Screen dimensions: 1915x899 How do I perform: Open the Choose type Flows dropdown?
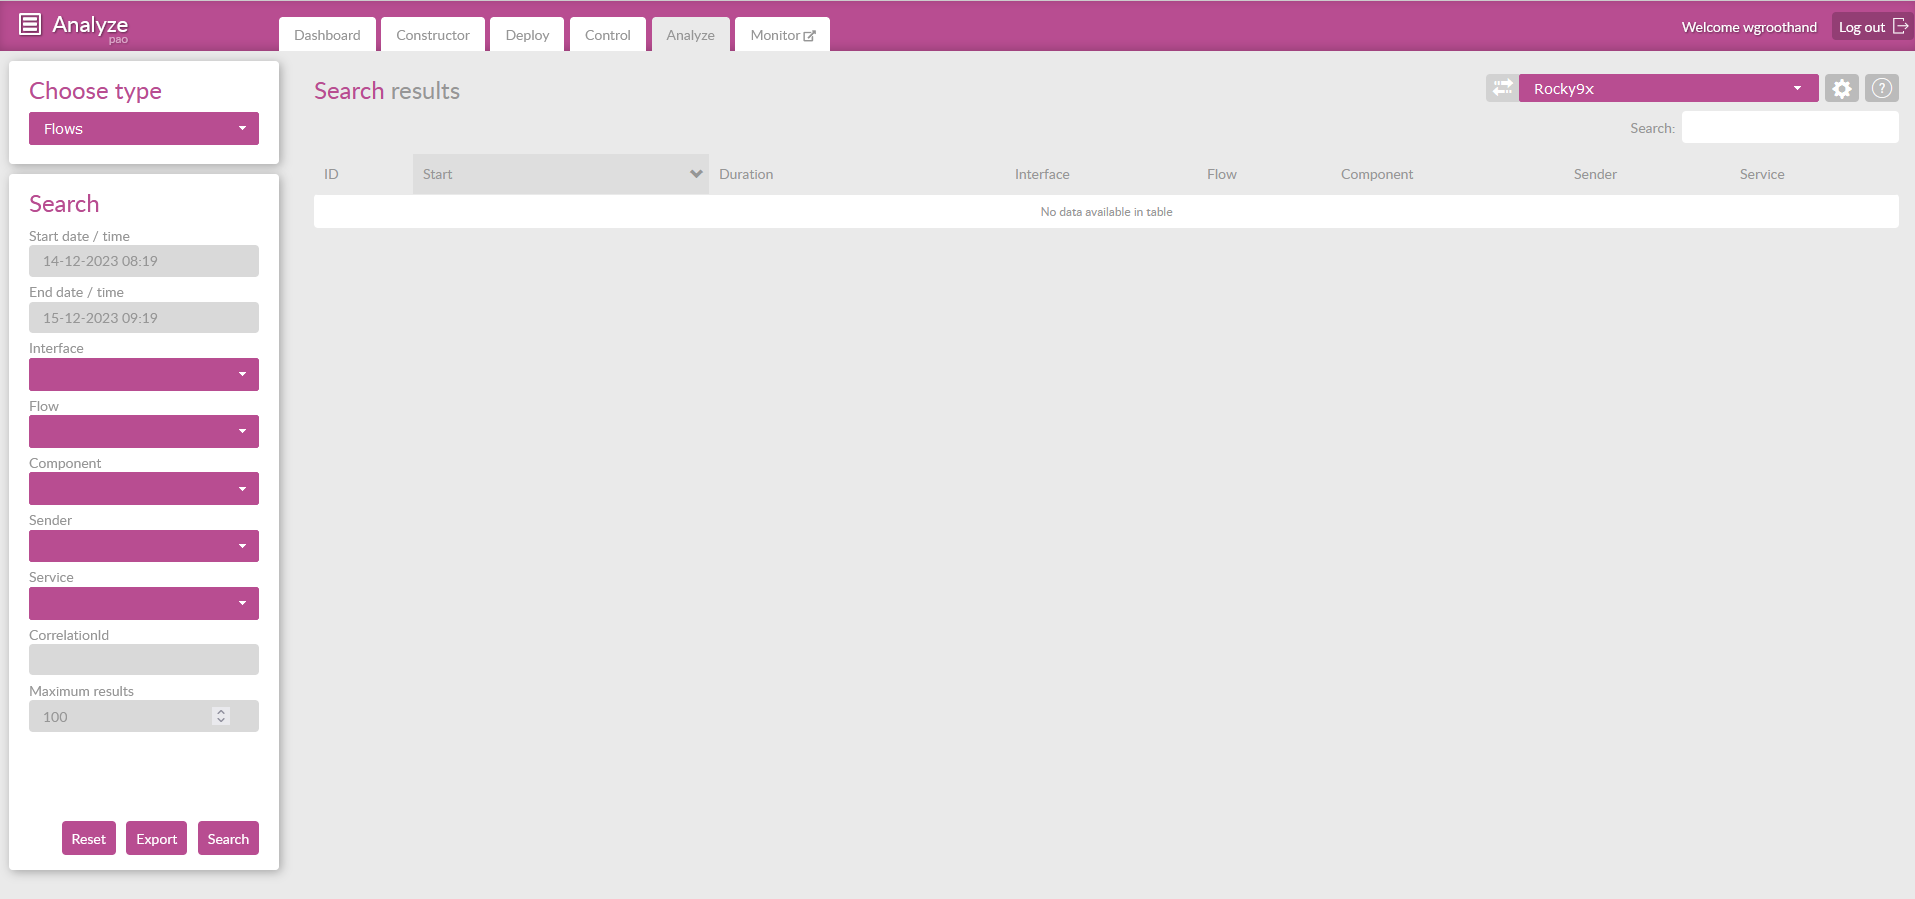point(144,129)
